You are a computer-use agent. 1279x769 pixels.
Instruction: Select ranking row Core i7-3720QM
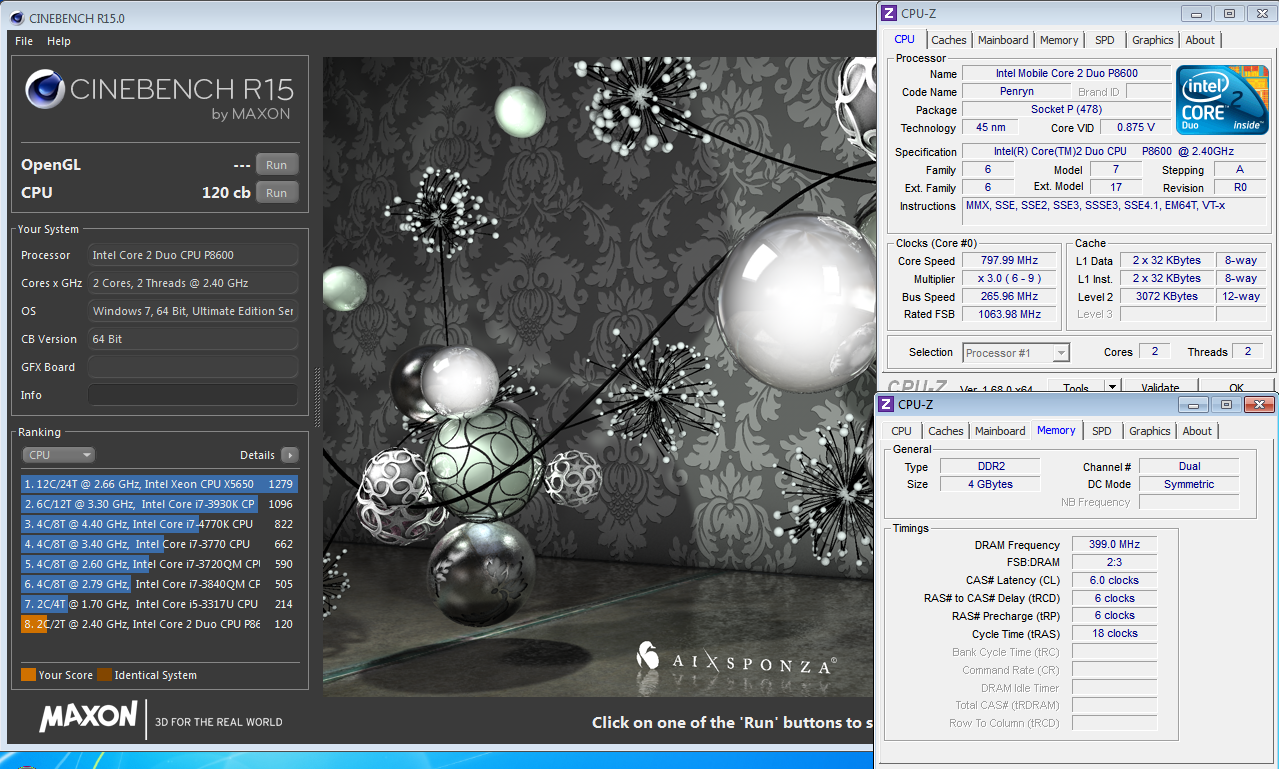coord(159,564)
